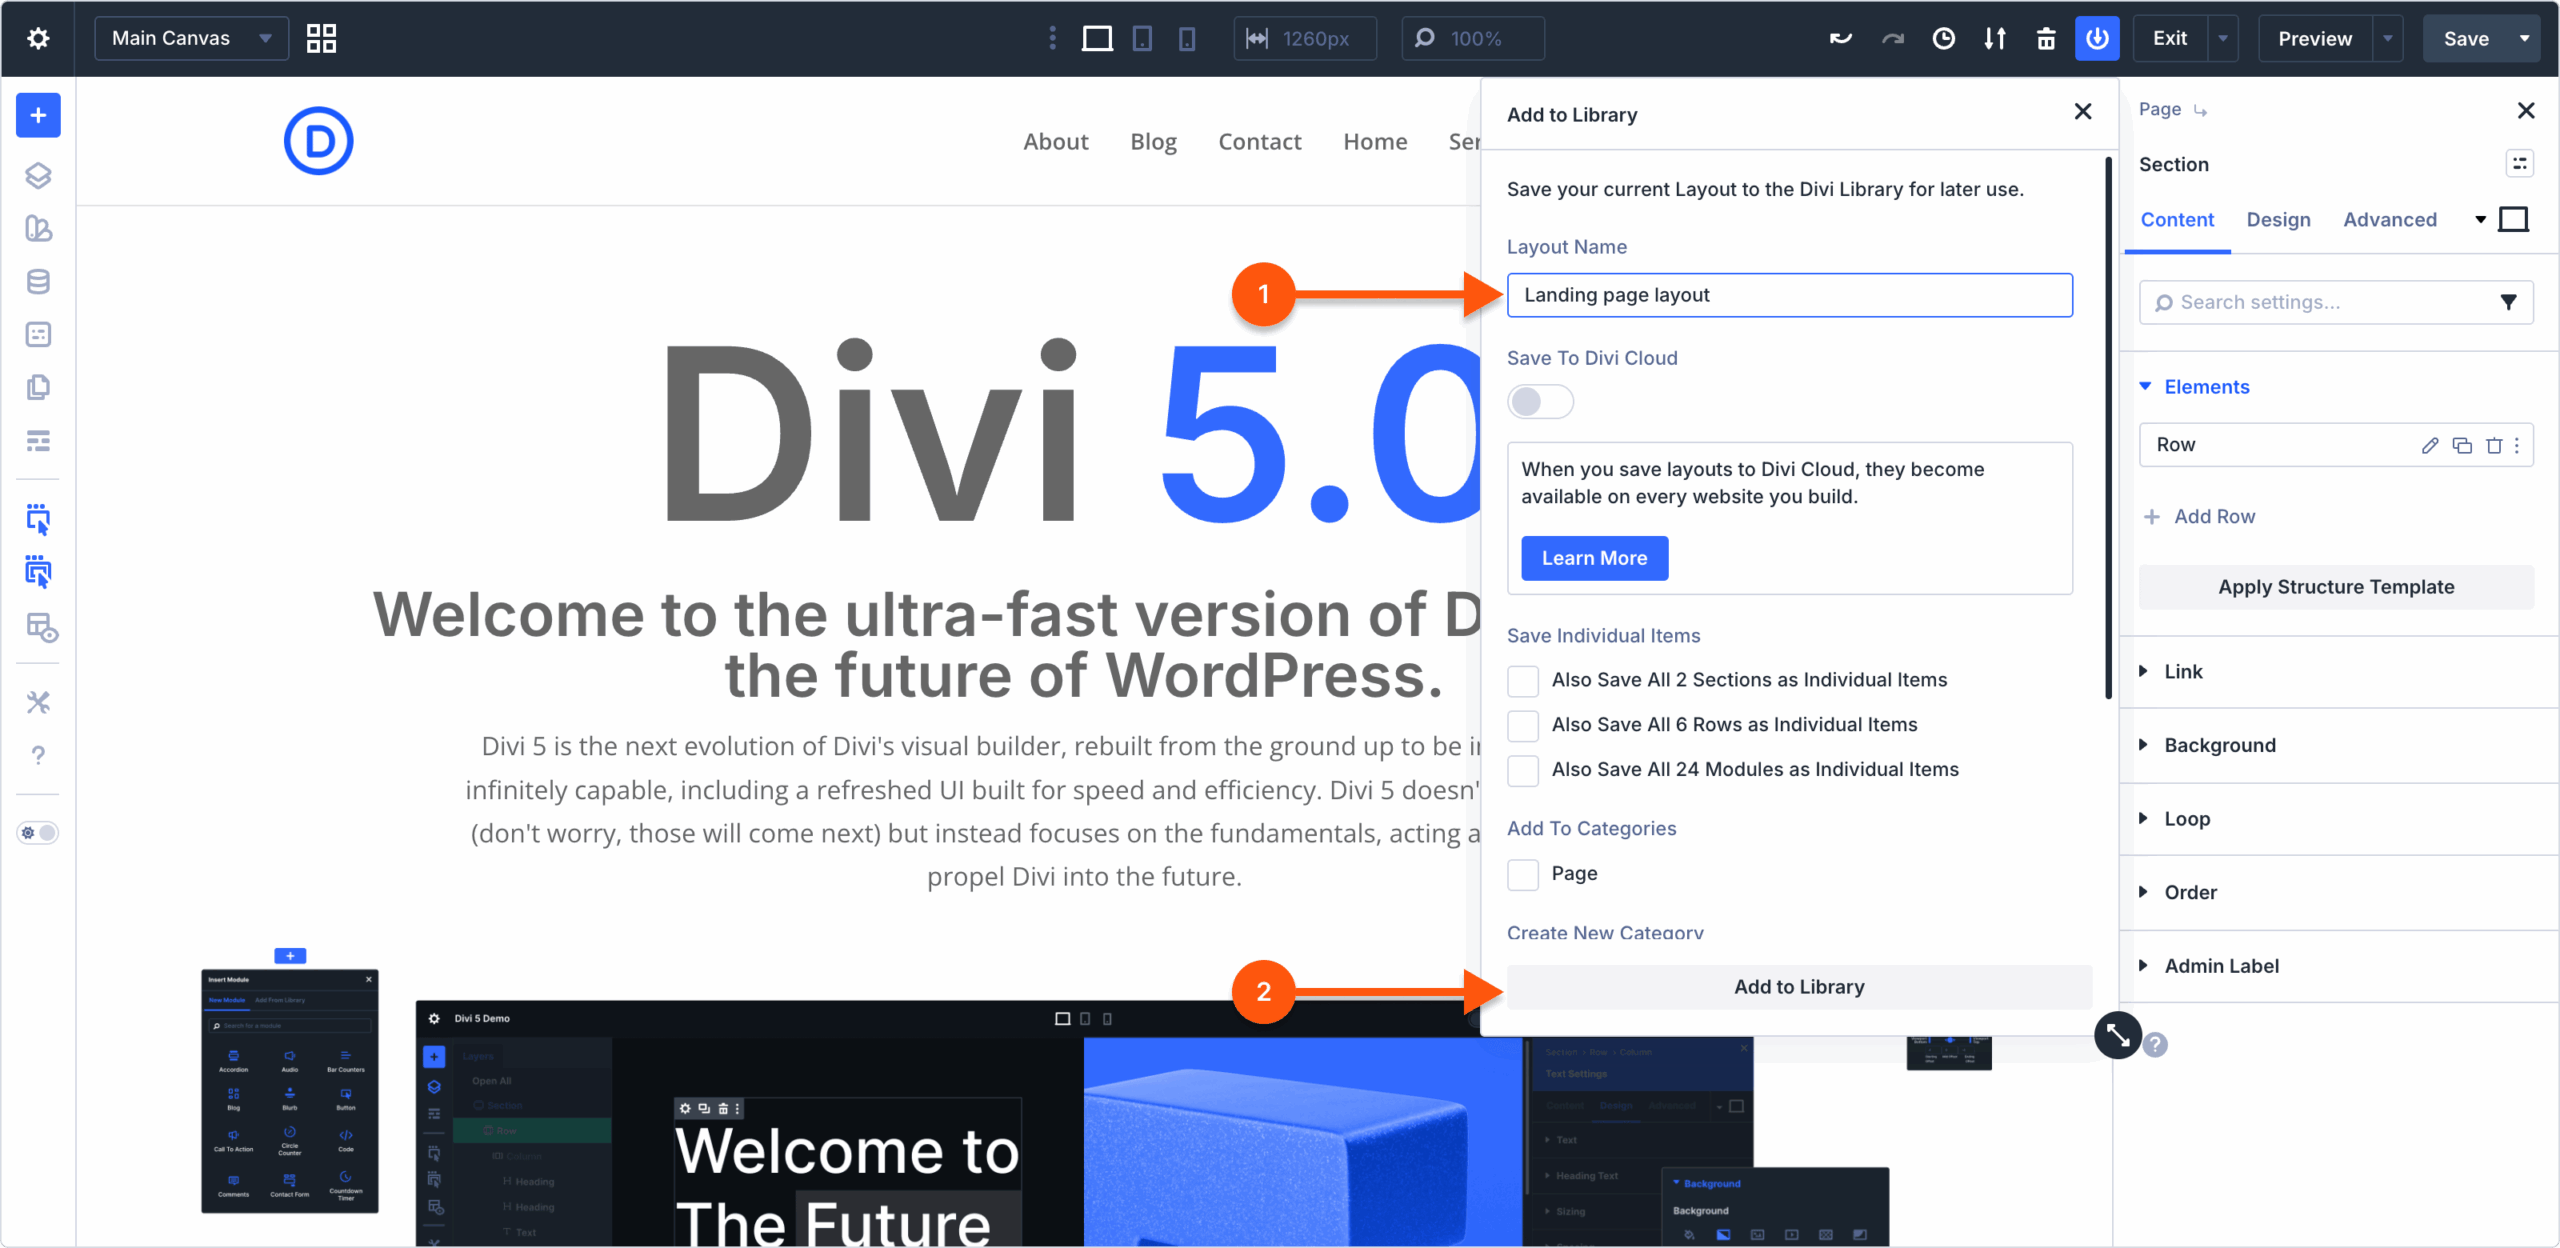Switch to the Advanced tab

pyautogui.click(x=2390, y=220)
